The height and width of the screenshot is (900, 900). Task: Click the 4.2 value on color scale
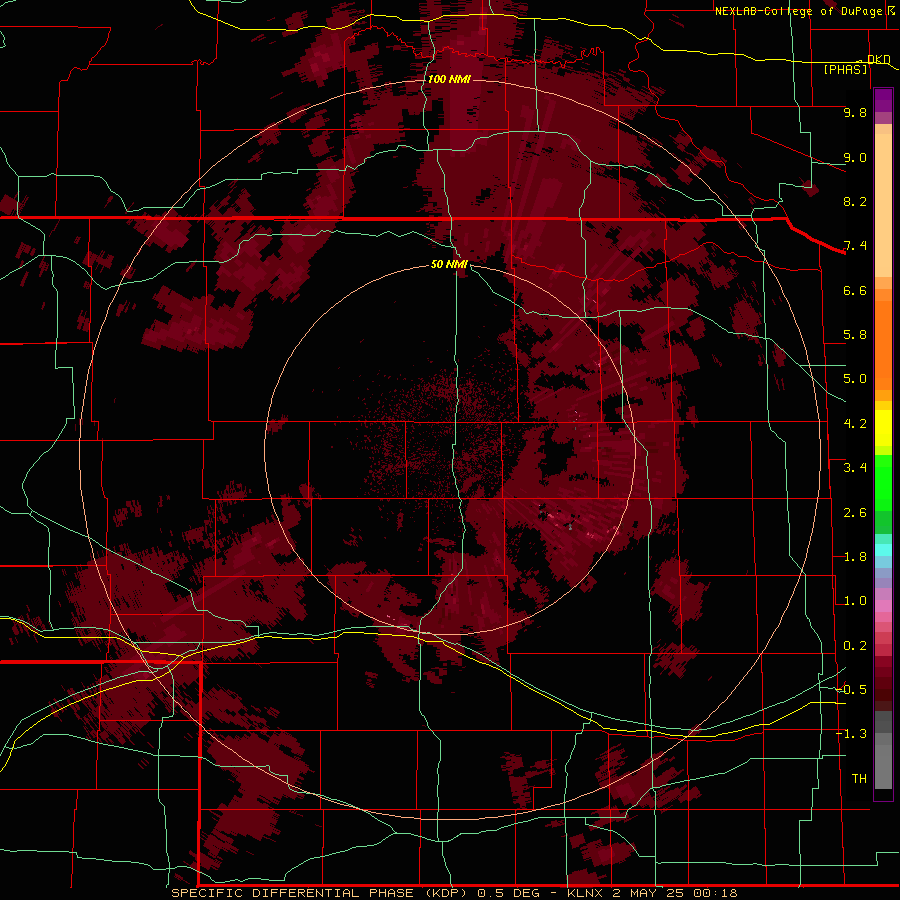point(855,424)
